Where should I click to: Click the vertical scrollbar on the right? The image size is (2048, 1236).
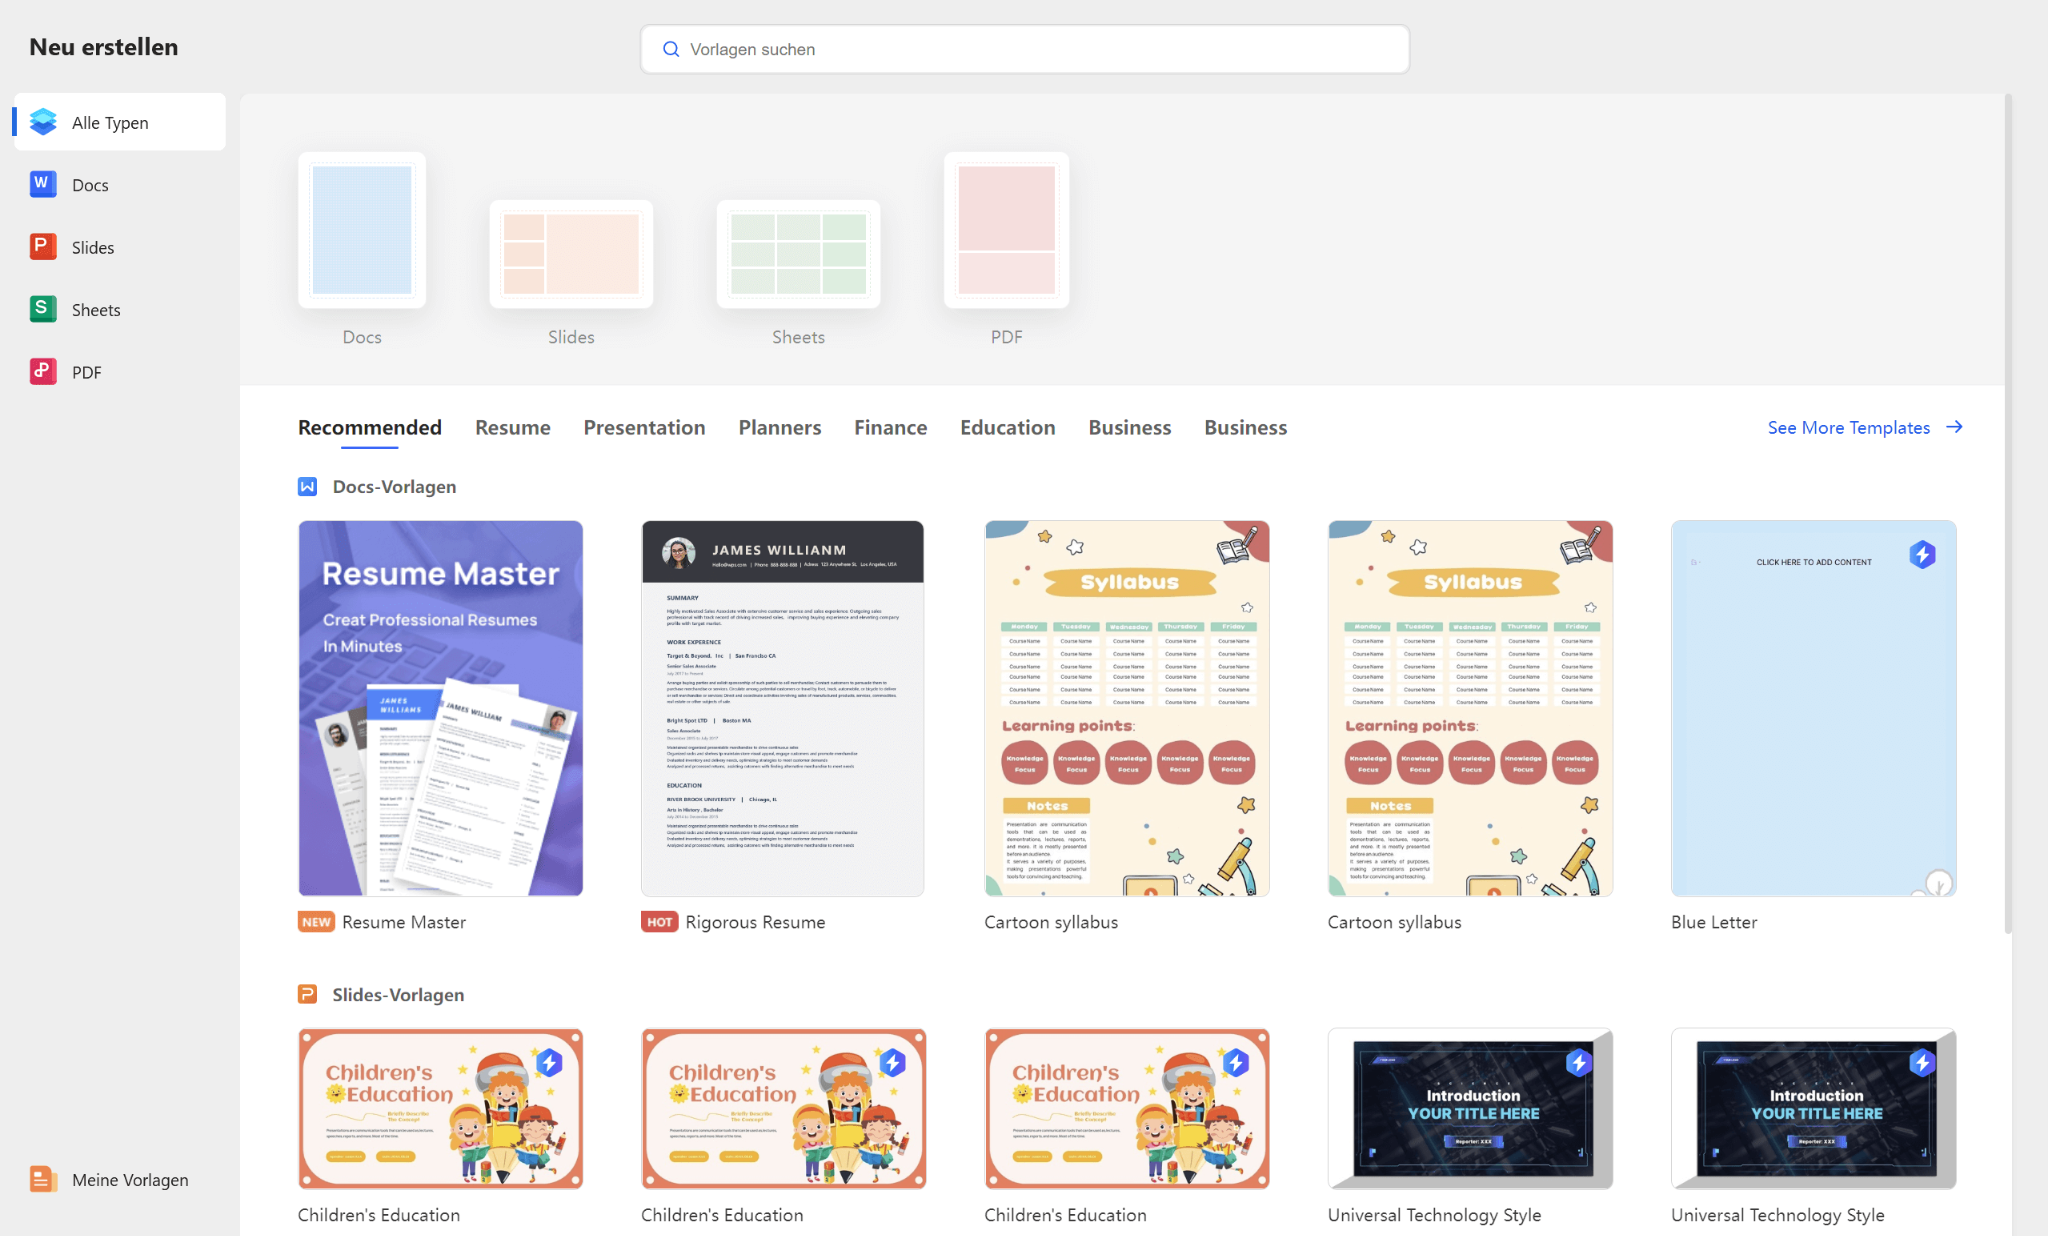(2008, 515)
